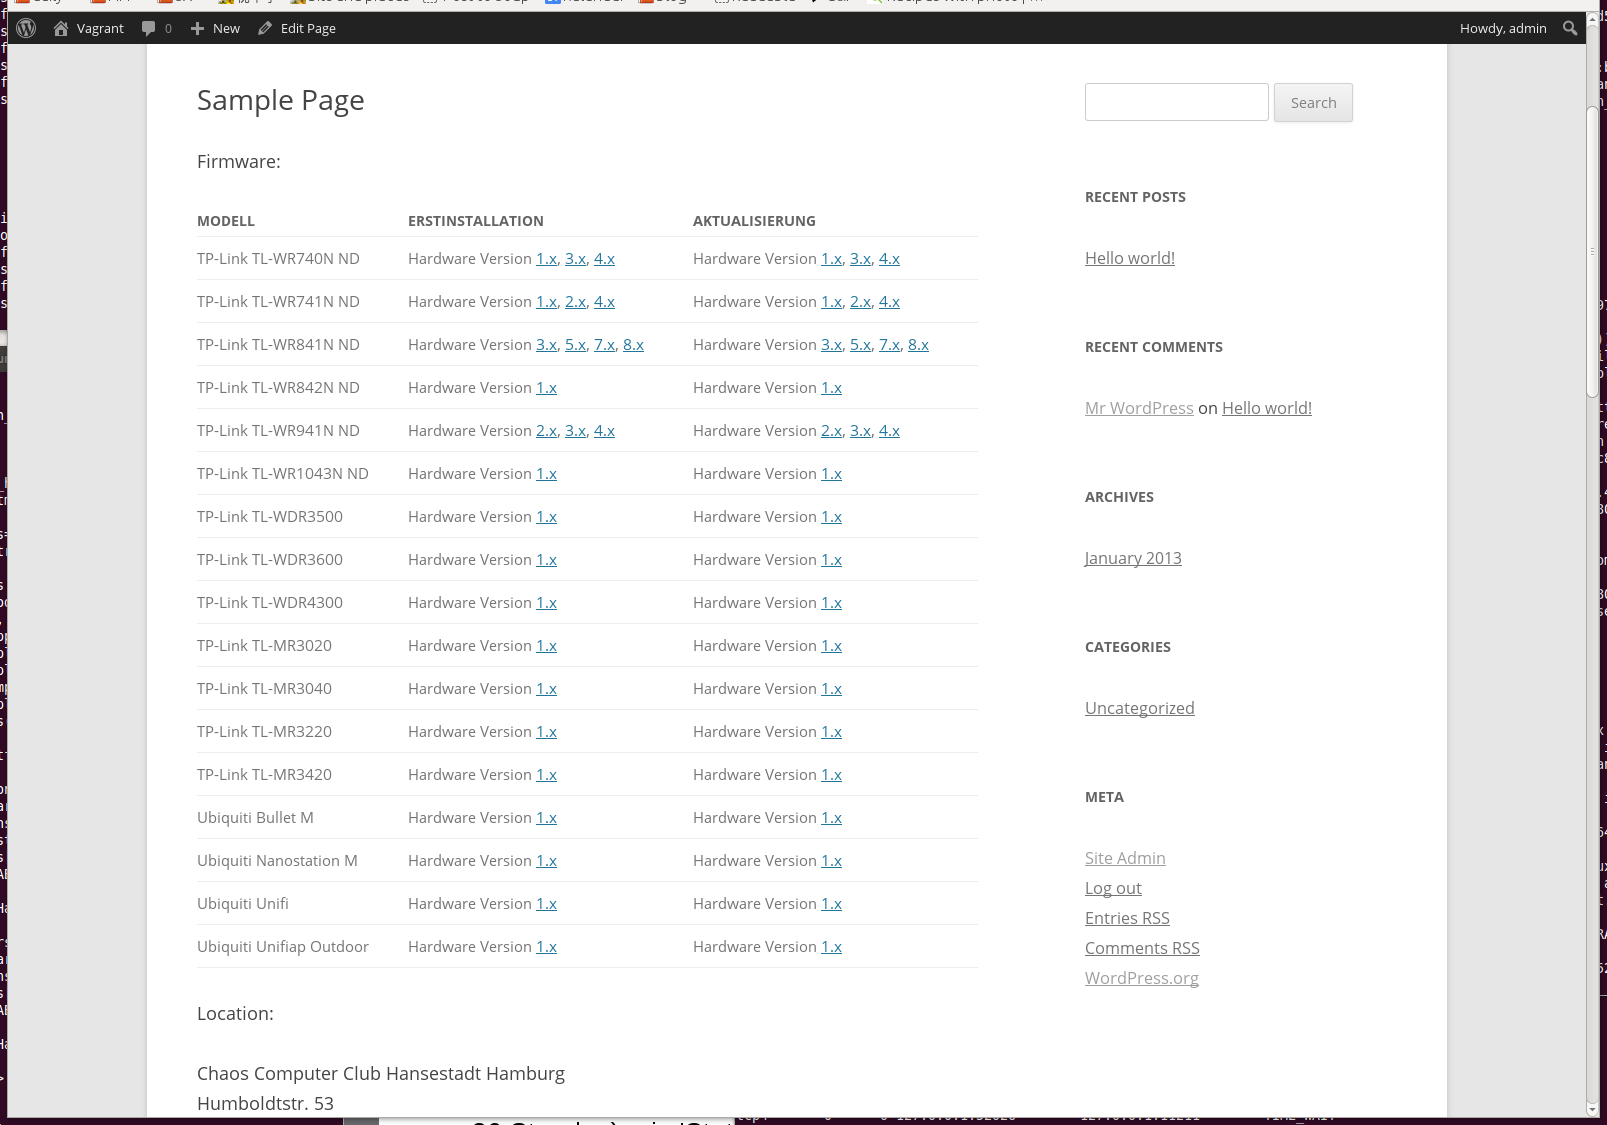Open MR3040 Erstinstallation 1.x firmware link

point(546,689)
